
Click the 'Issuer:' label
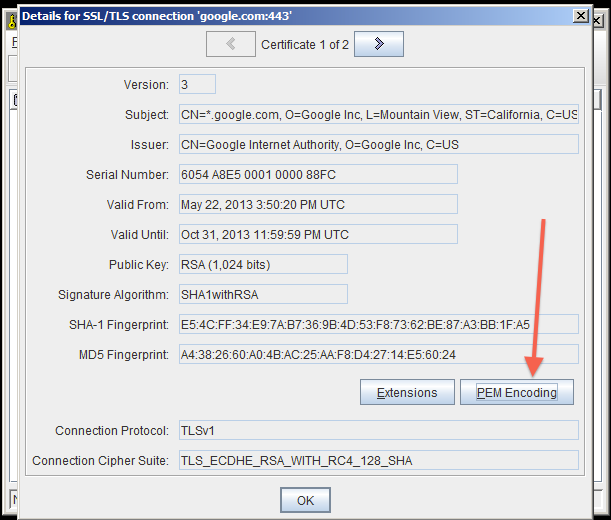(150, 145)
